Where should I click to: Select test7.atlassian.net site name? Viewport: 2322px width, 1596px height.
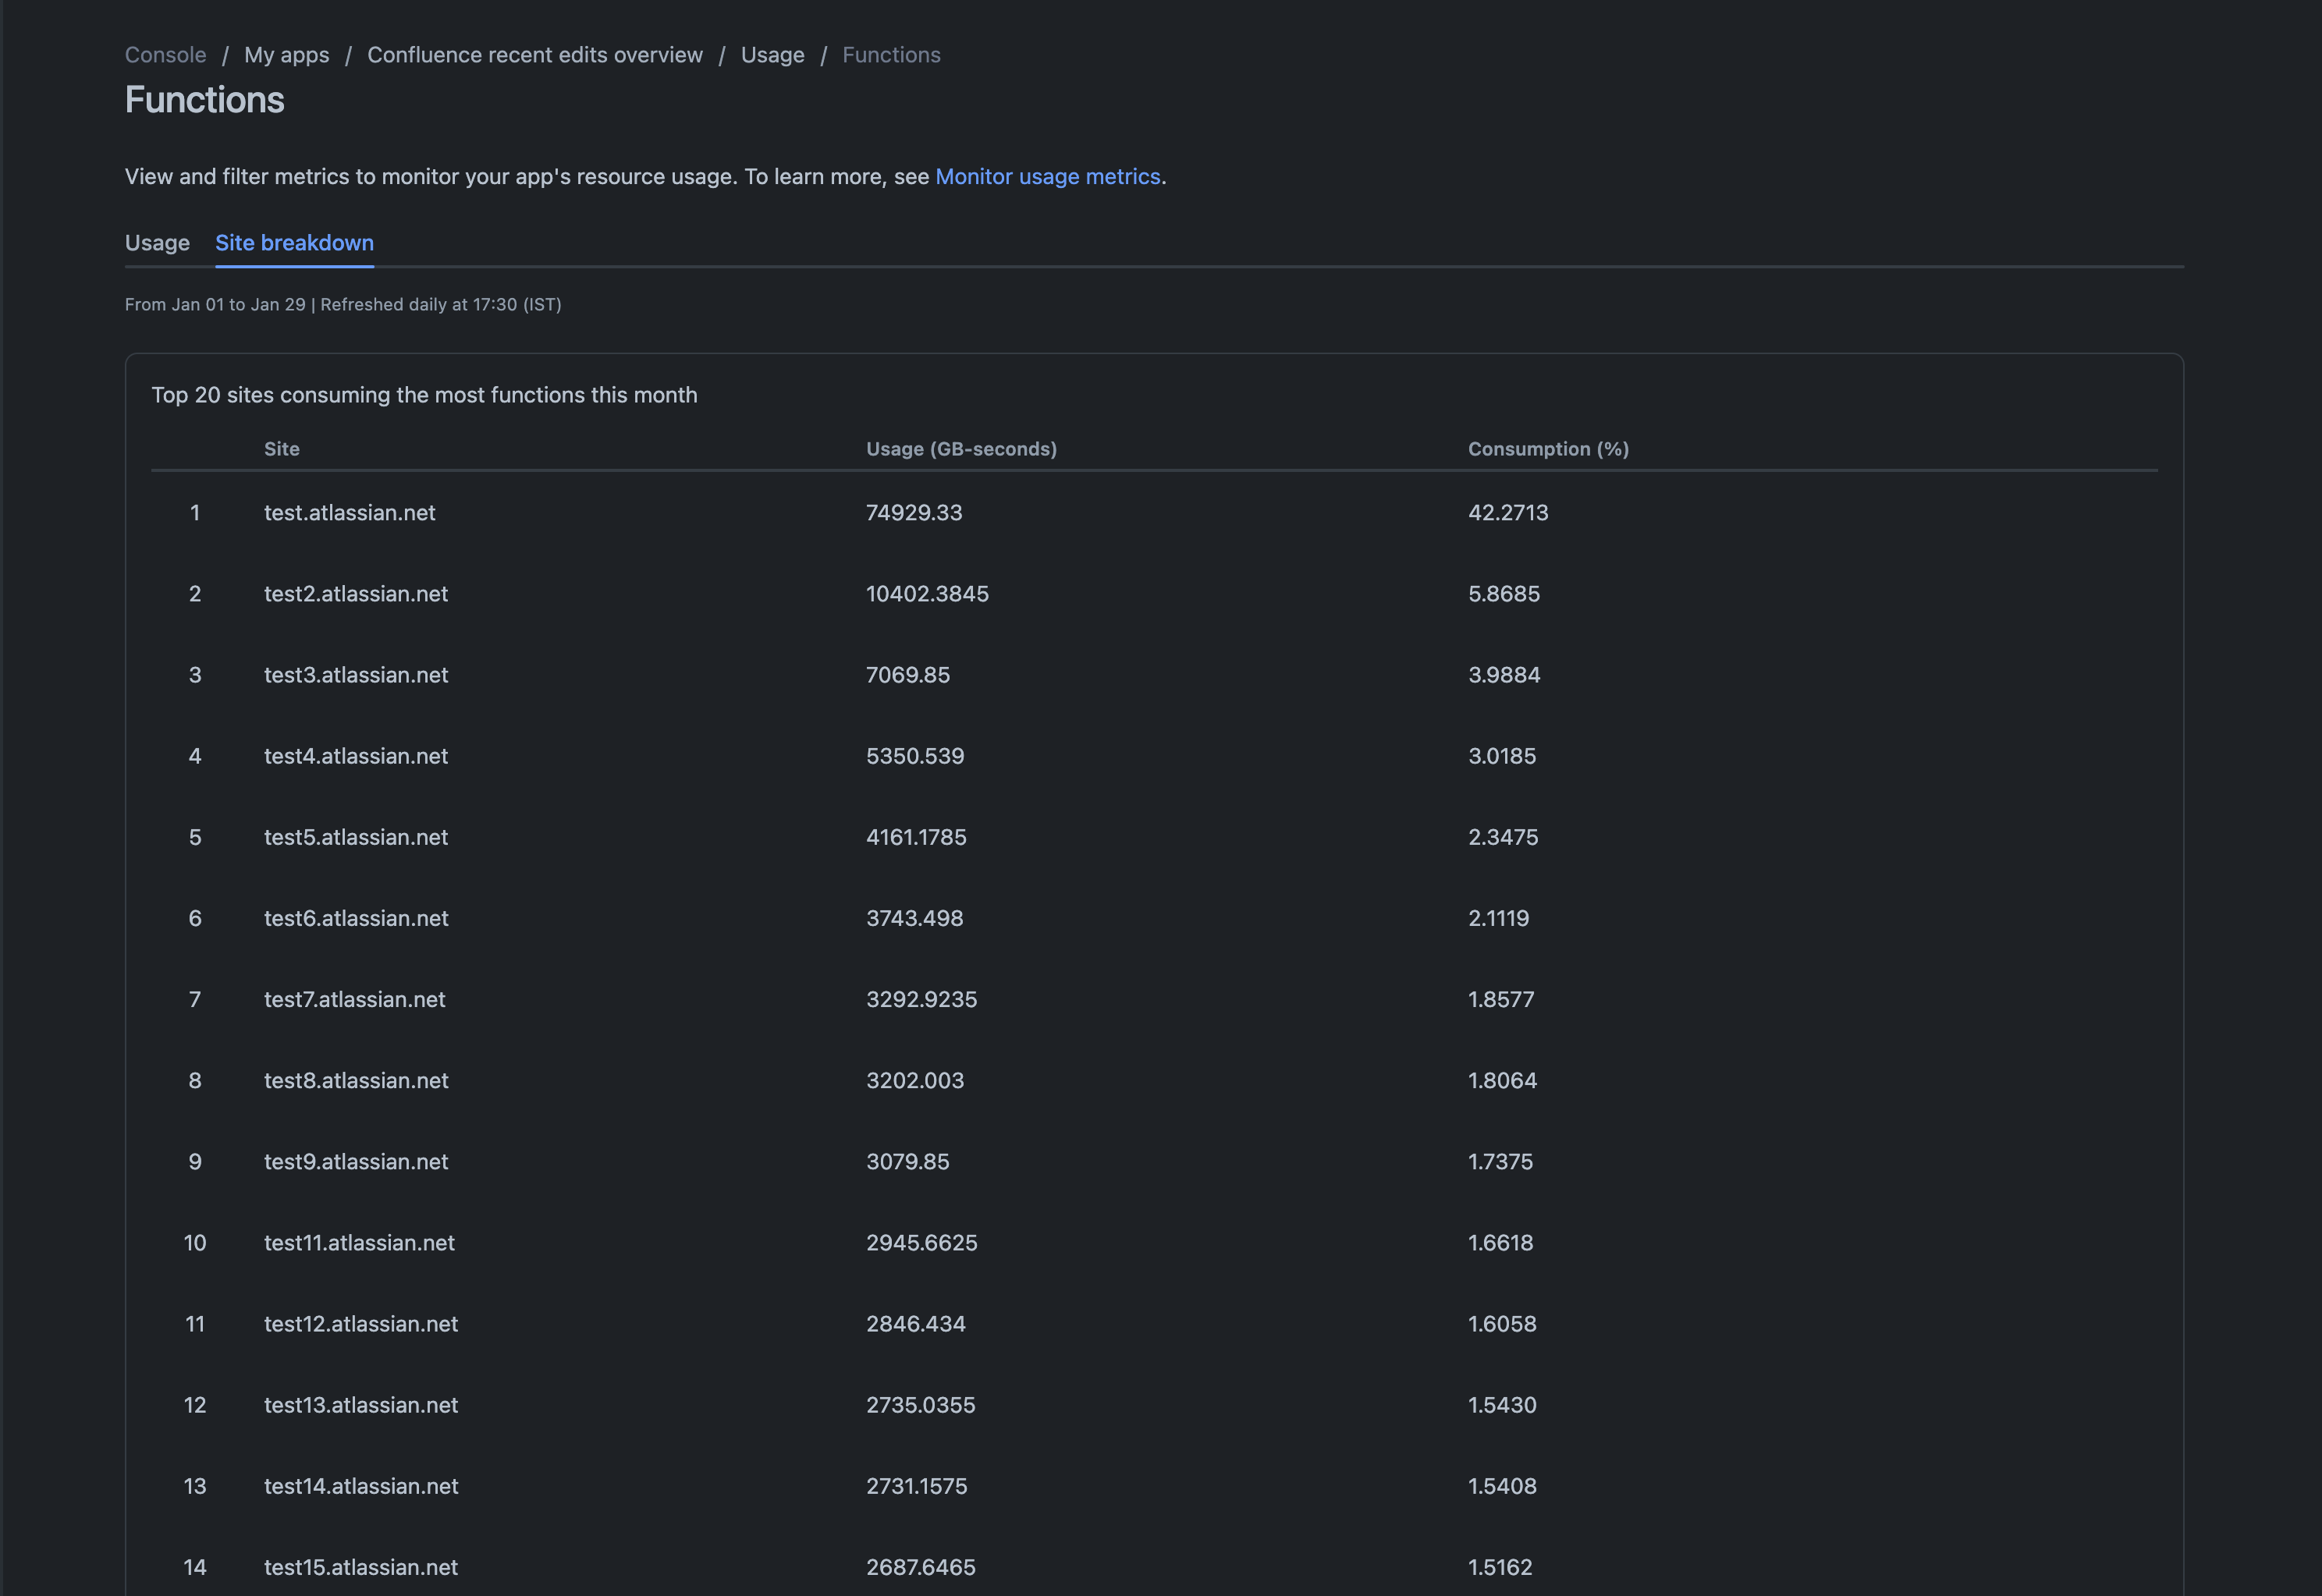[354, 999]
